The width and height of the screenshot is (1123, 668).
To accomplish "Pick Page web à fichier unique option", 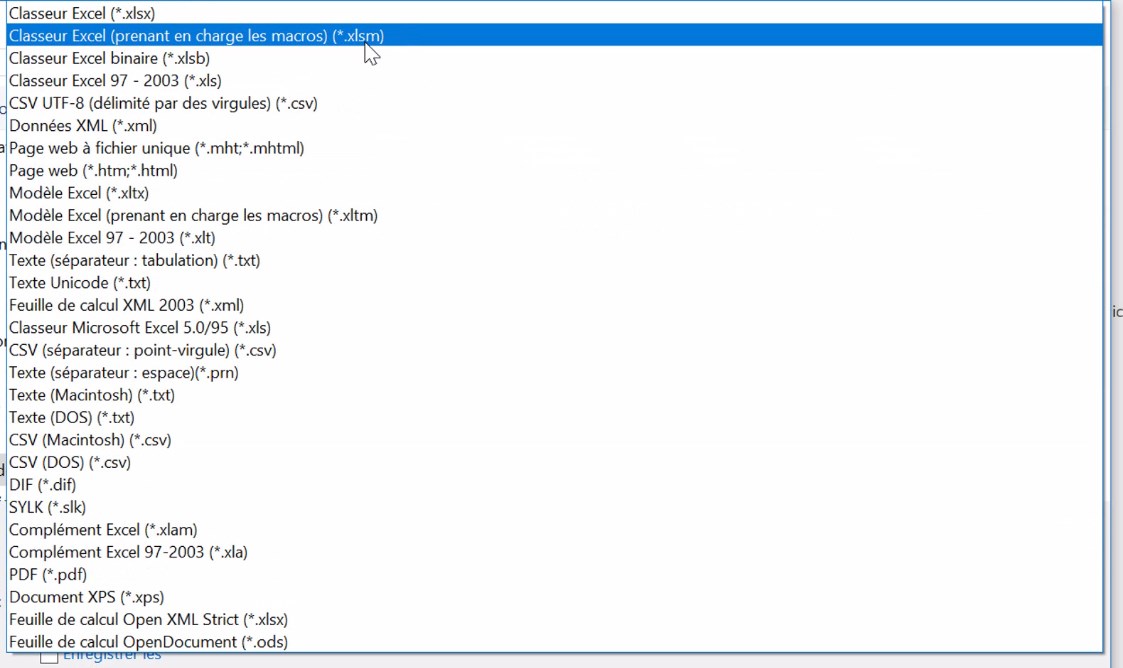I will tap(155, 148).
